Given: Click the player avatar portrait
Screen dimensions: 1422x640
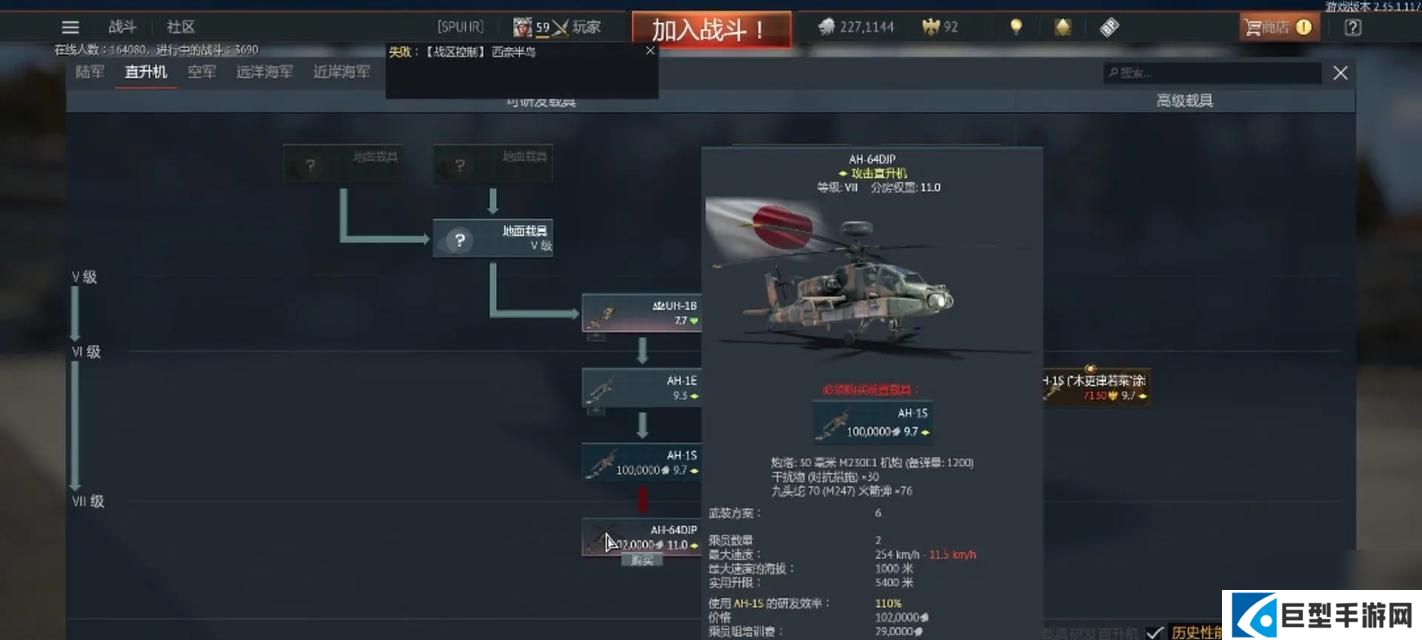Looking at the screenshot, I should (x=522, y=27).
